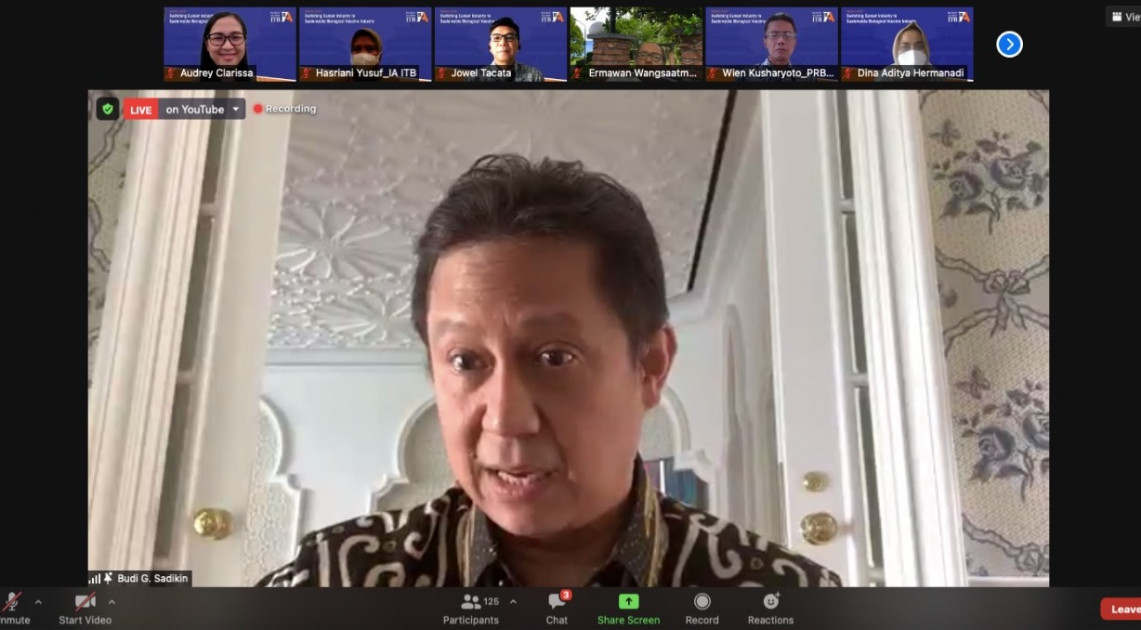Expand video options caret beside Start Video

pyautogui.click(x=111, y=602)
